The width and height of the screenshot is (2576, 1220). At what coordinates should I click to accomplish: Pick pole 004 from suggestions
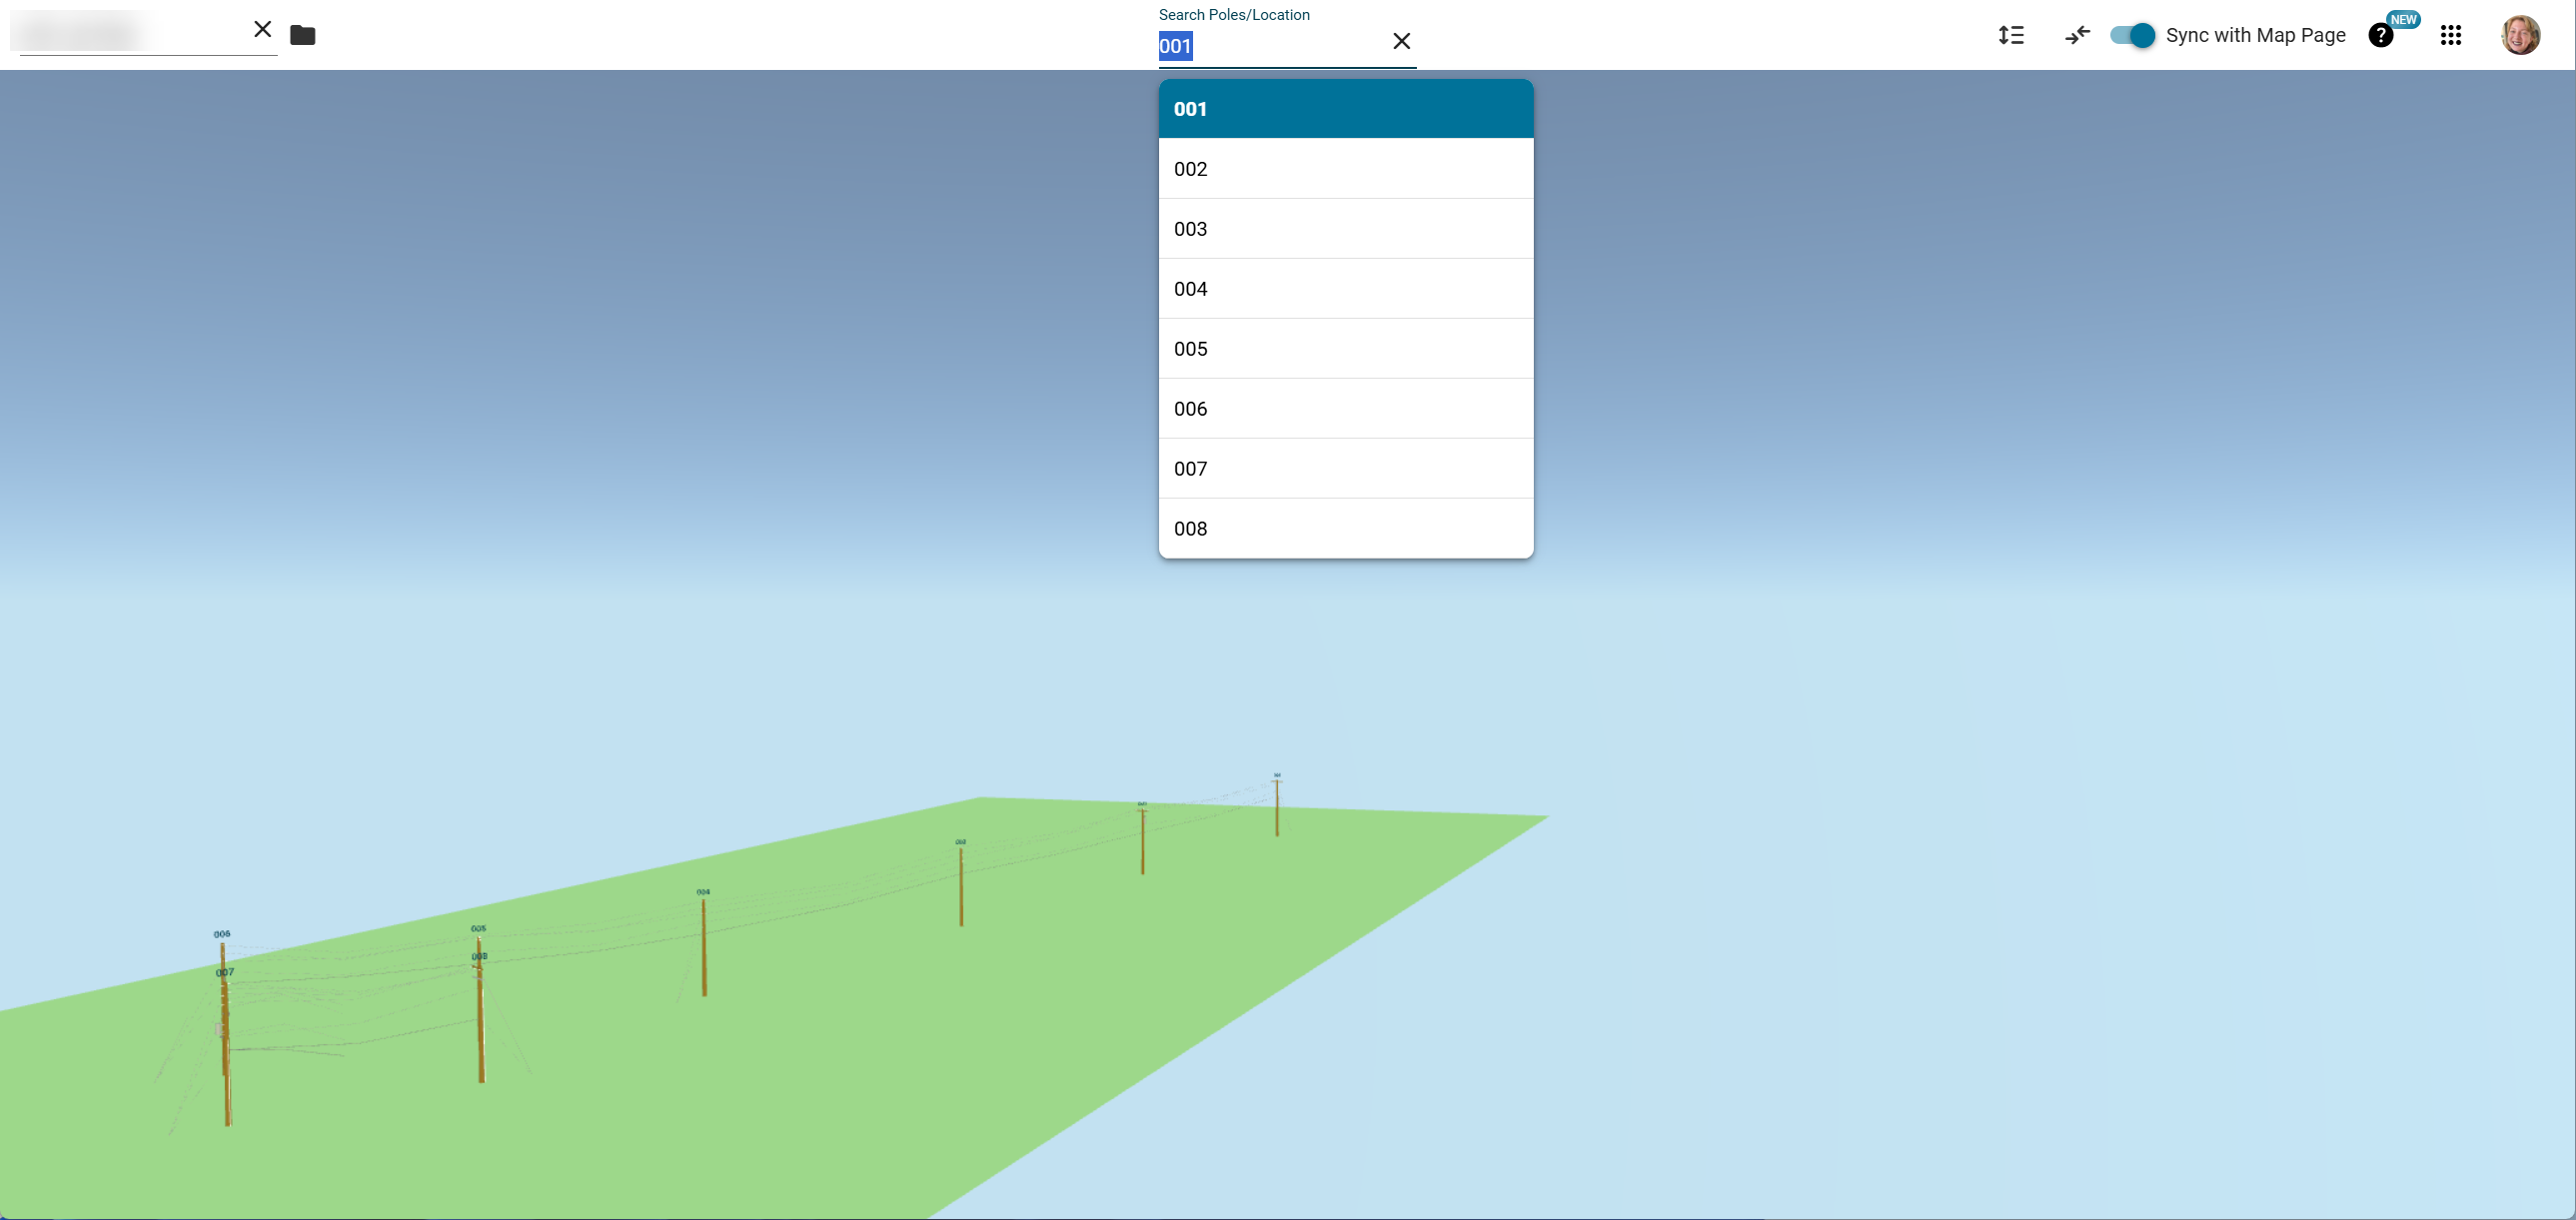click(x=1345, y=289)
